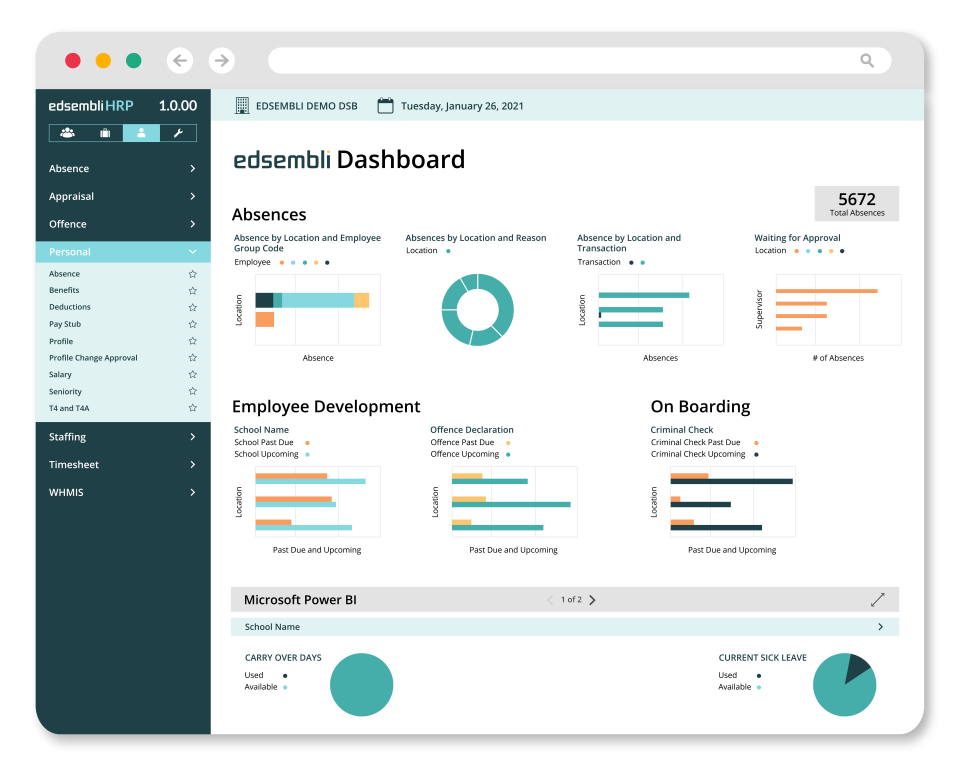
Task: Expand the Microsoft Power BI report fullscreen arrow
Action: 878,599
